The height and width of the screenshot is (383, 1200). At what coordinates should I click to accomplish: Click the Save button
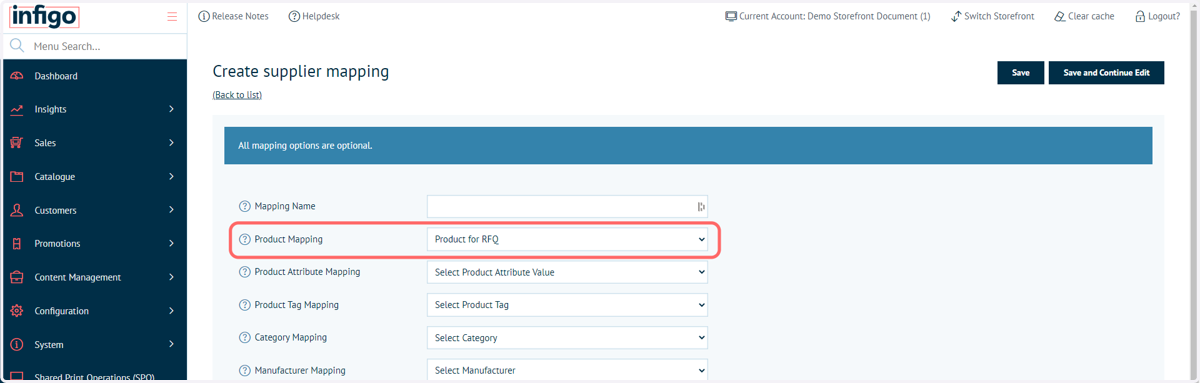pyautogui.click(x=1020, y=73)
